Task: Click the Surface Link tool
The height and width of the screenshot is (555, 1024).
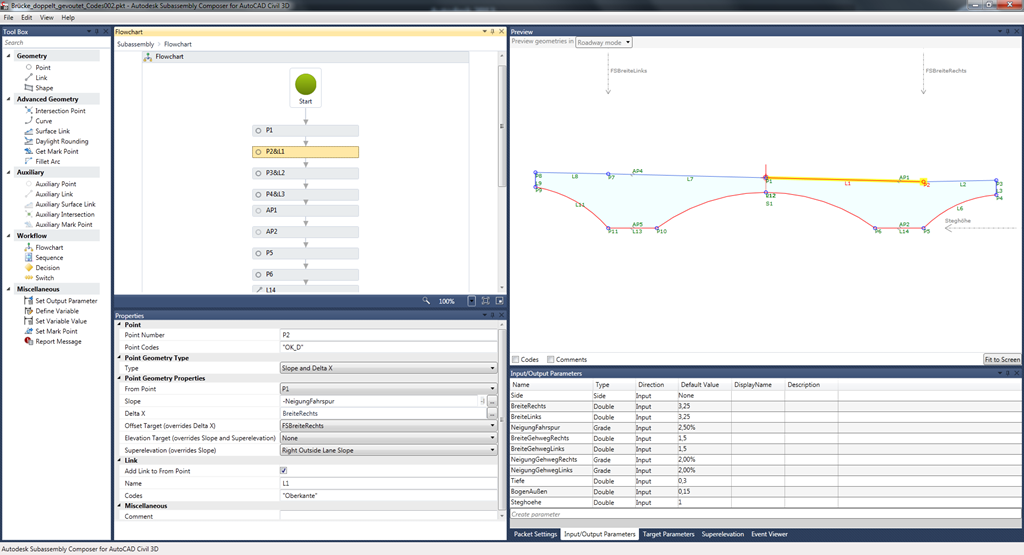Action: coord(52,131)
